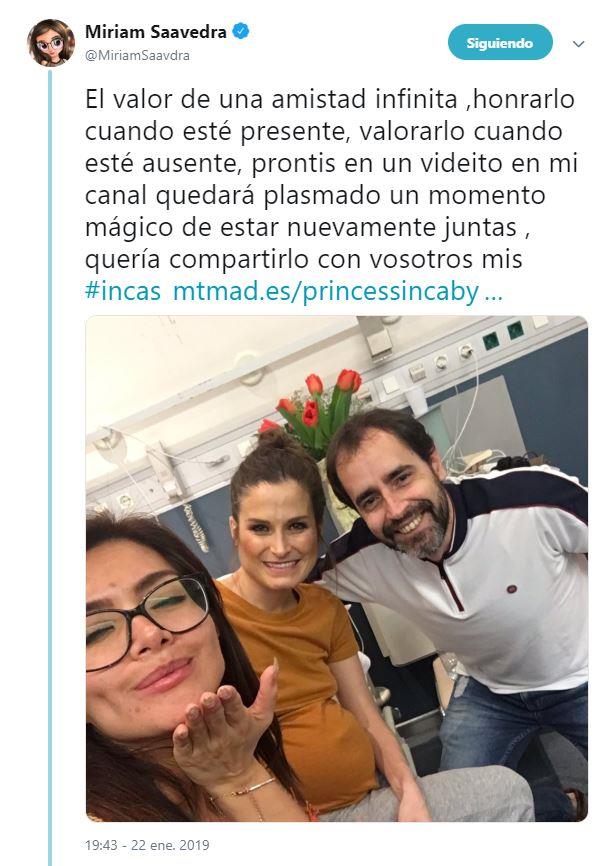Open the timestamp 19:43 - 22 ene. 2019

(147, 844)
